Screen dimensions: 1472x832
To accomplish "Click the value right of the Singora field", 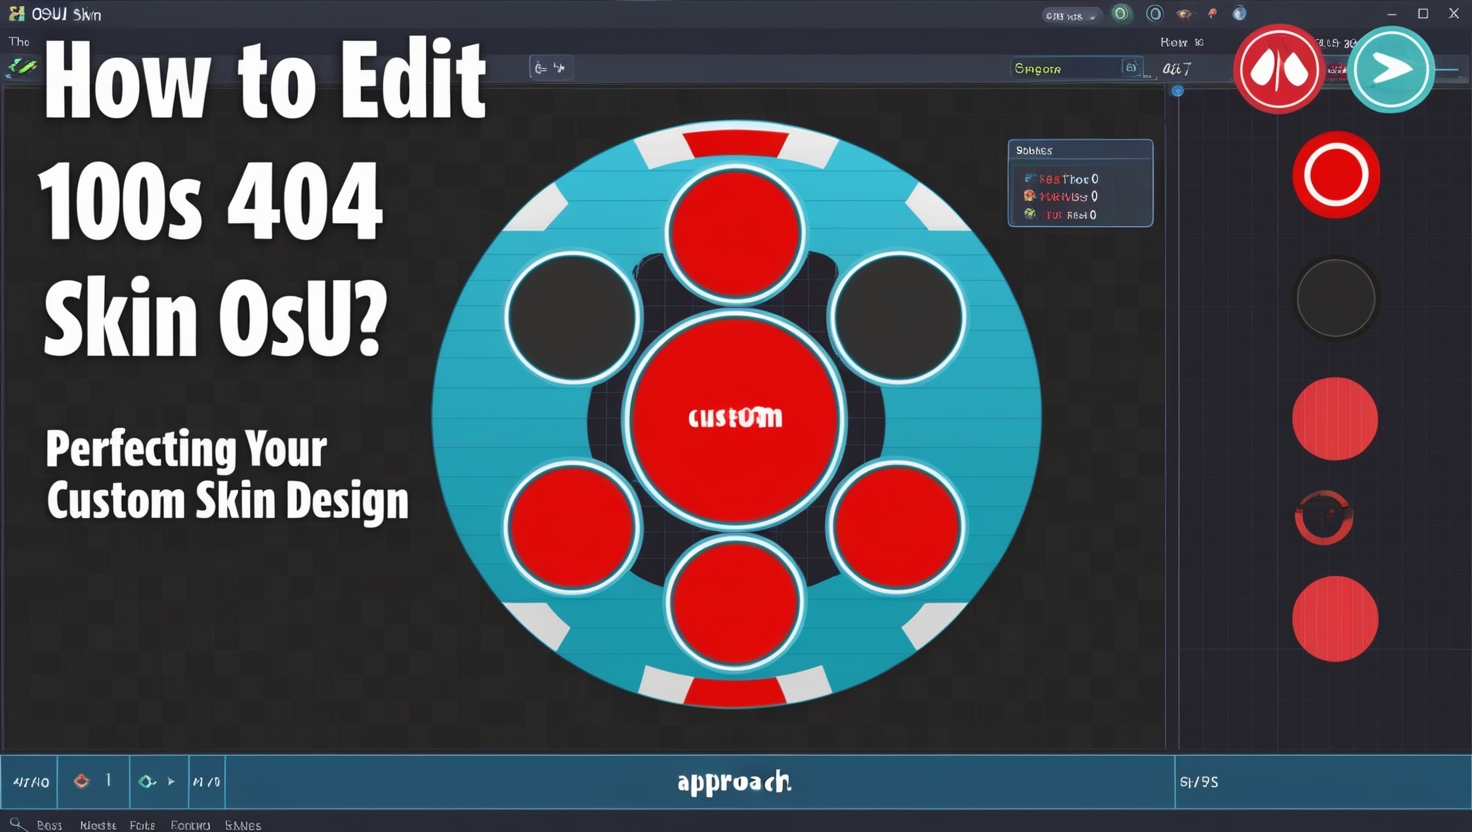I will [1177, 69].
